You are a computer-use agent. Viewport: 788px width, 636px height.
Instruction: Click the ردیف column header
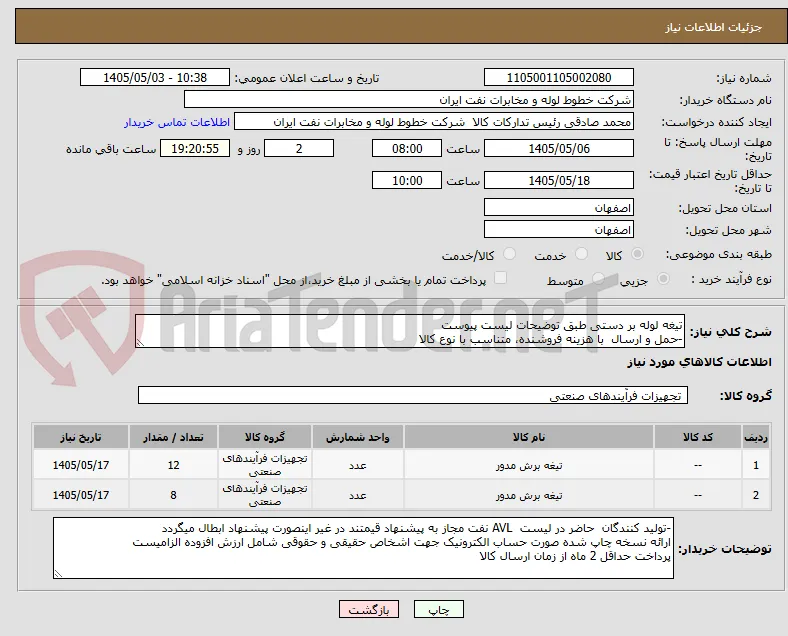click(x=756, y=437)
